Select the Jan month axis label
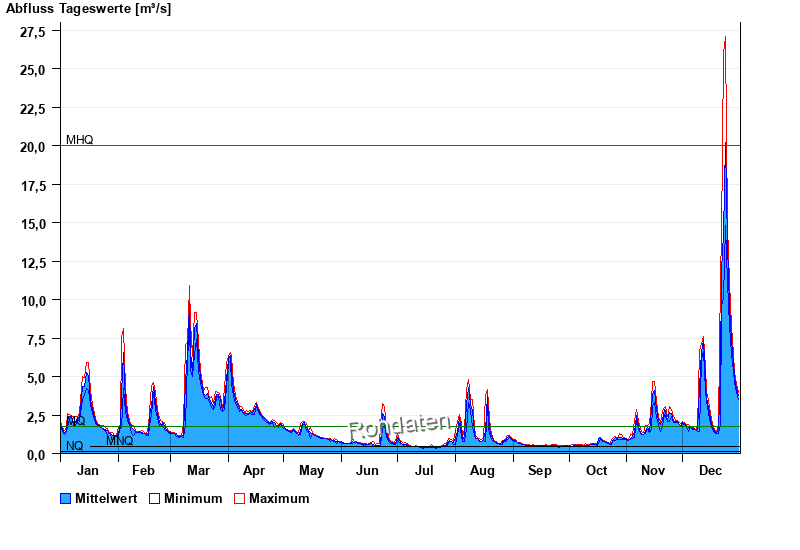The width and height of the screenshot is (800, 550). (88, 471)
